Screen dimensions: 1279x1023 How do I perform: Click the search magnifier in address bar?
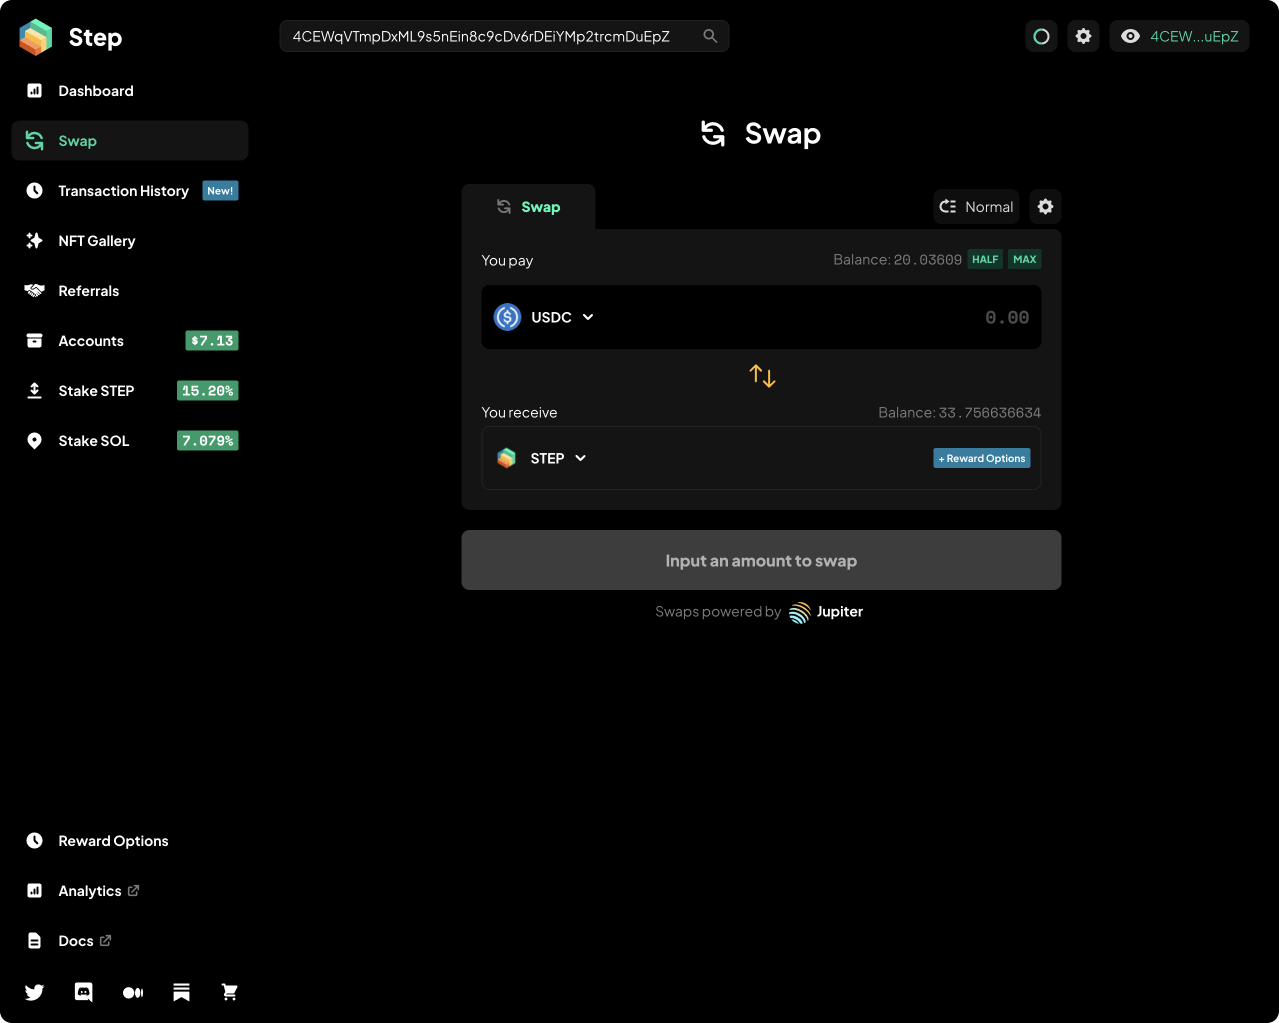[x=710, y=36]
